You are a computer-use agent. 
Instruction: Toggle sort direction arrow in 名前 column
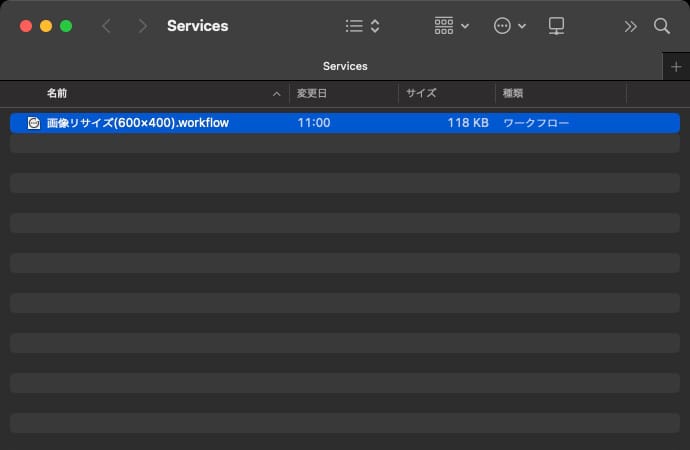point(277,93)
